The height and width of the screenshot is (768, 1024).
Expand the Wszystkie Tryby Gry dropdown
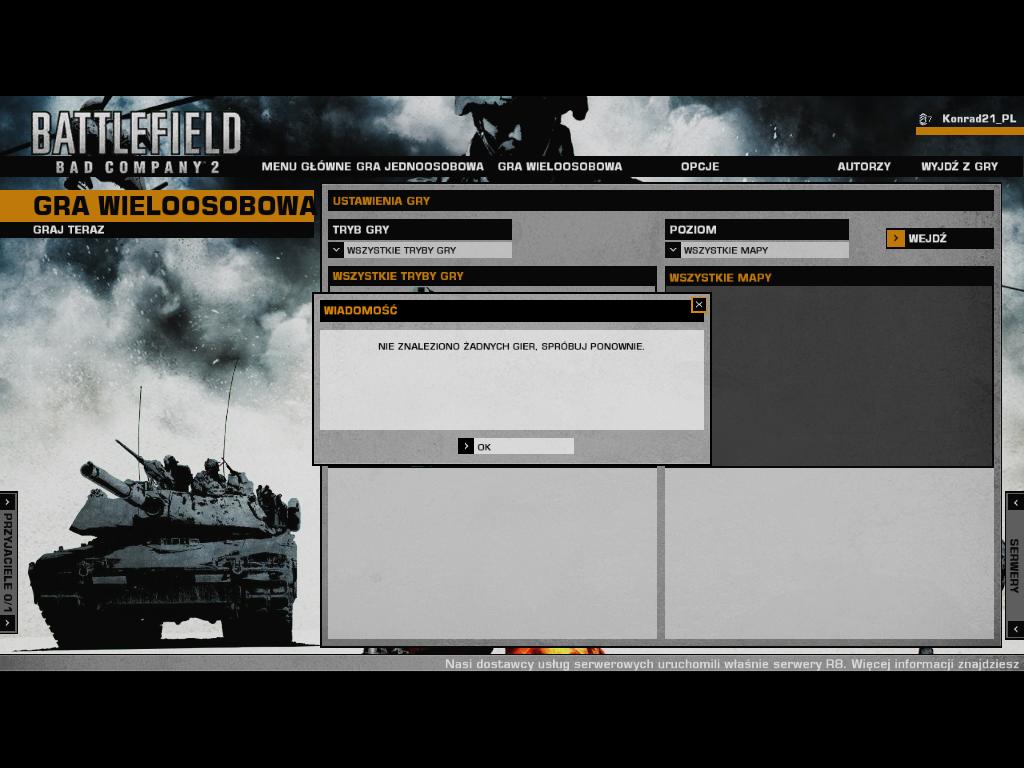pyautogui.click(x=420, y=250)
